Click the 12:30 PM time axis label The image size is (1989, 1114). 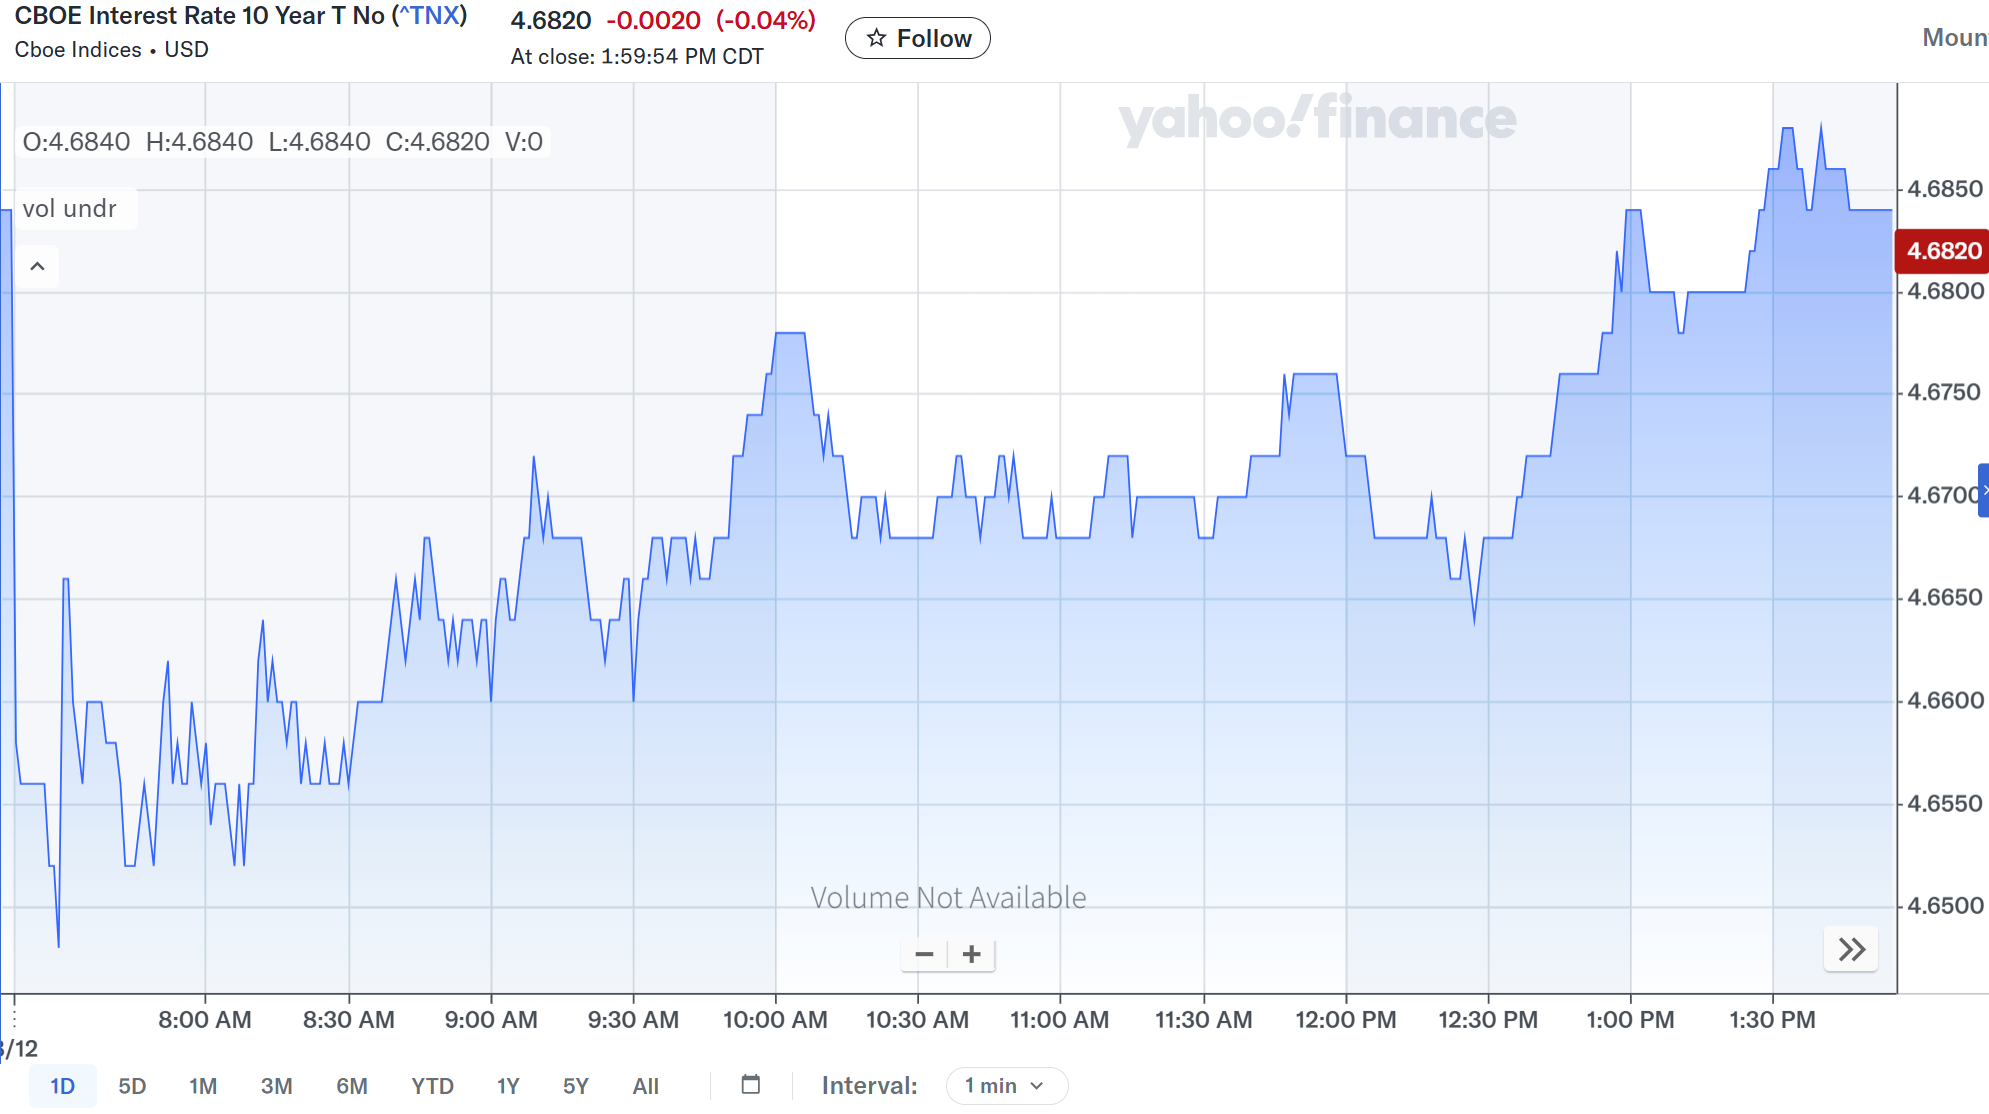(1488, 1020)
